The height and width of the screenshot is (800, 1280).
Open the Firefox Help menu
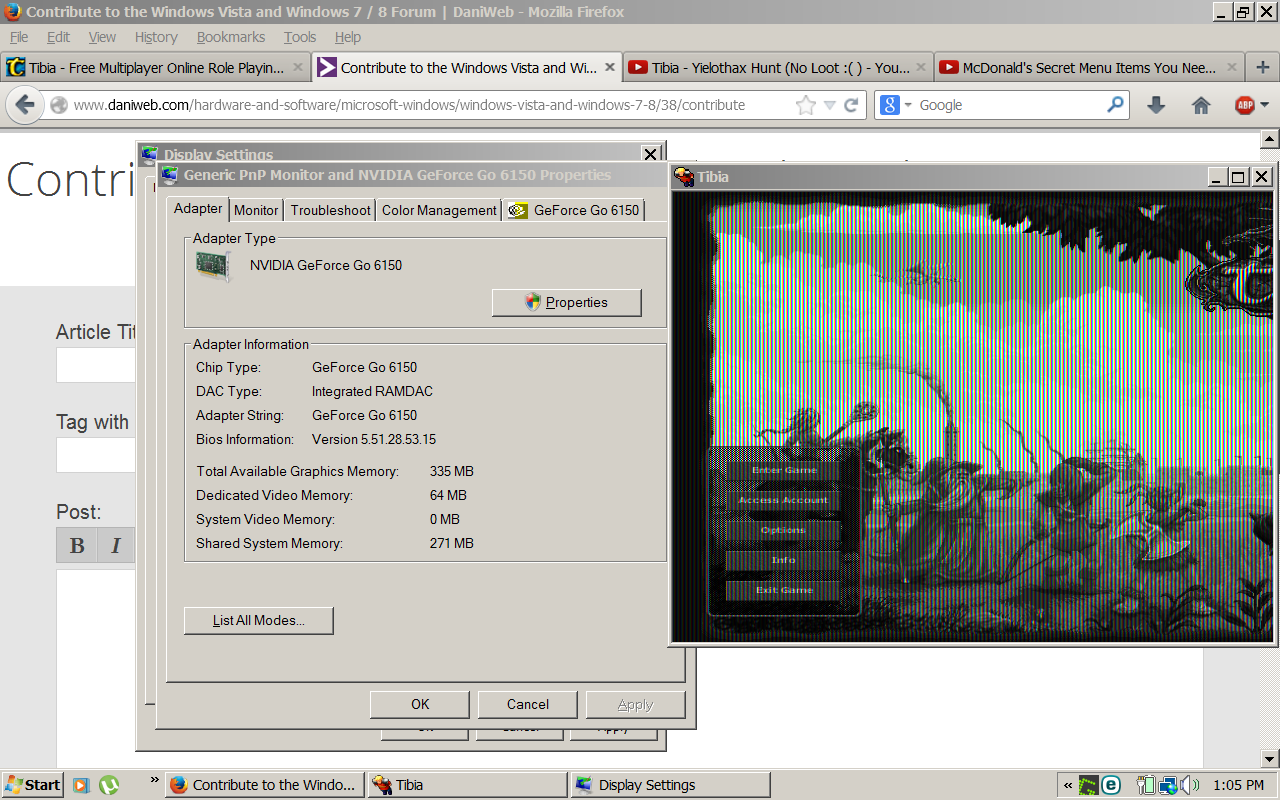coord(348,37)
